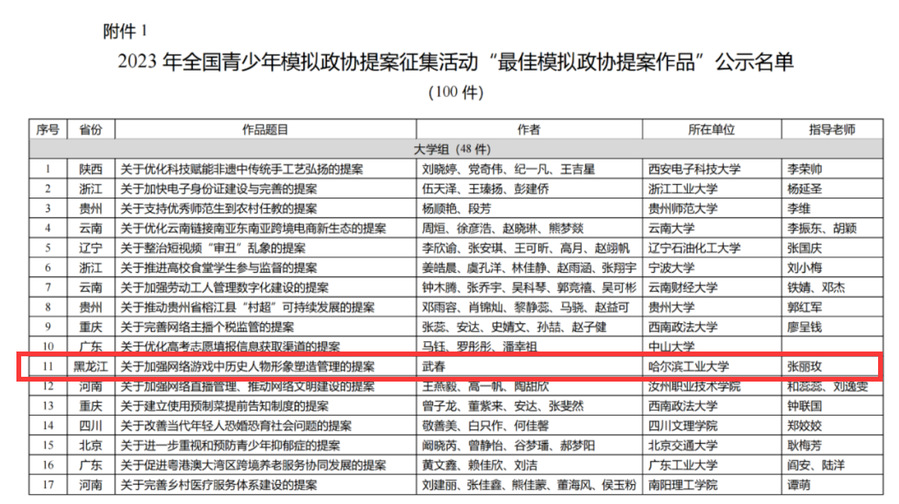Click the 黑龙江 province cell
This screenshot has width=899, height=504.
pyautogui.click(x=91, y=367)
